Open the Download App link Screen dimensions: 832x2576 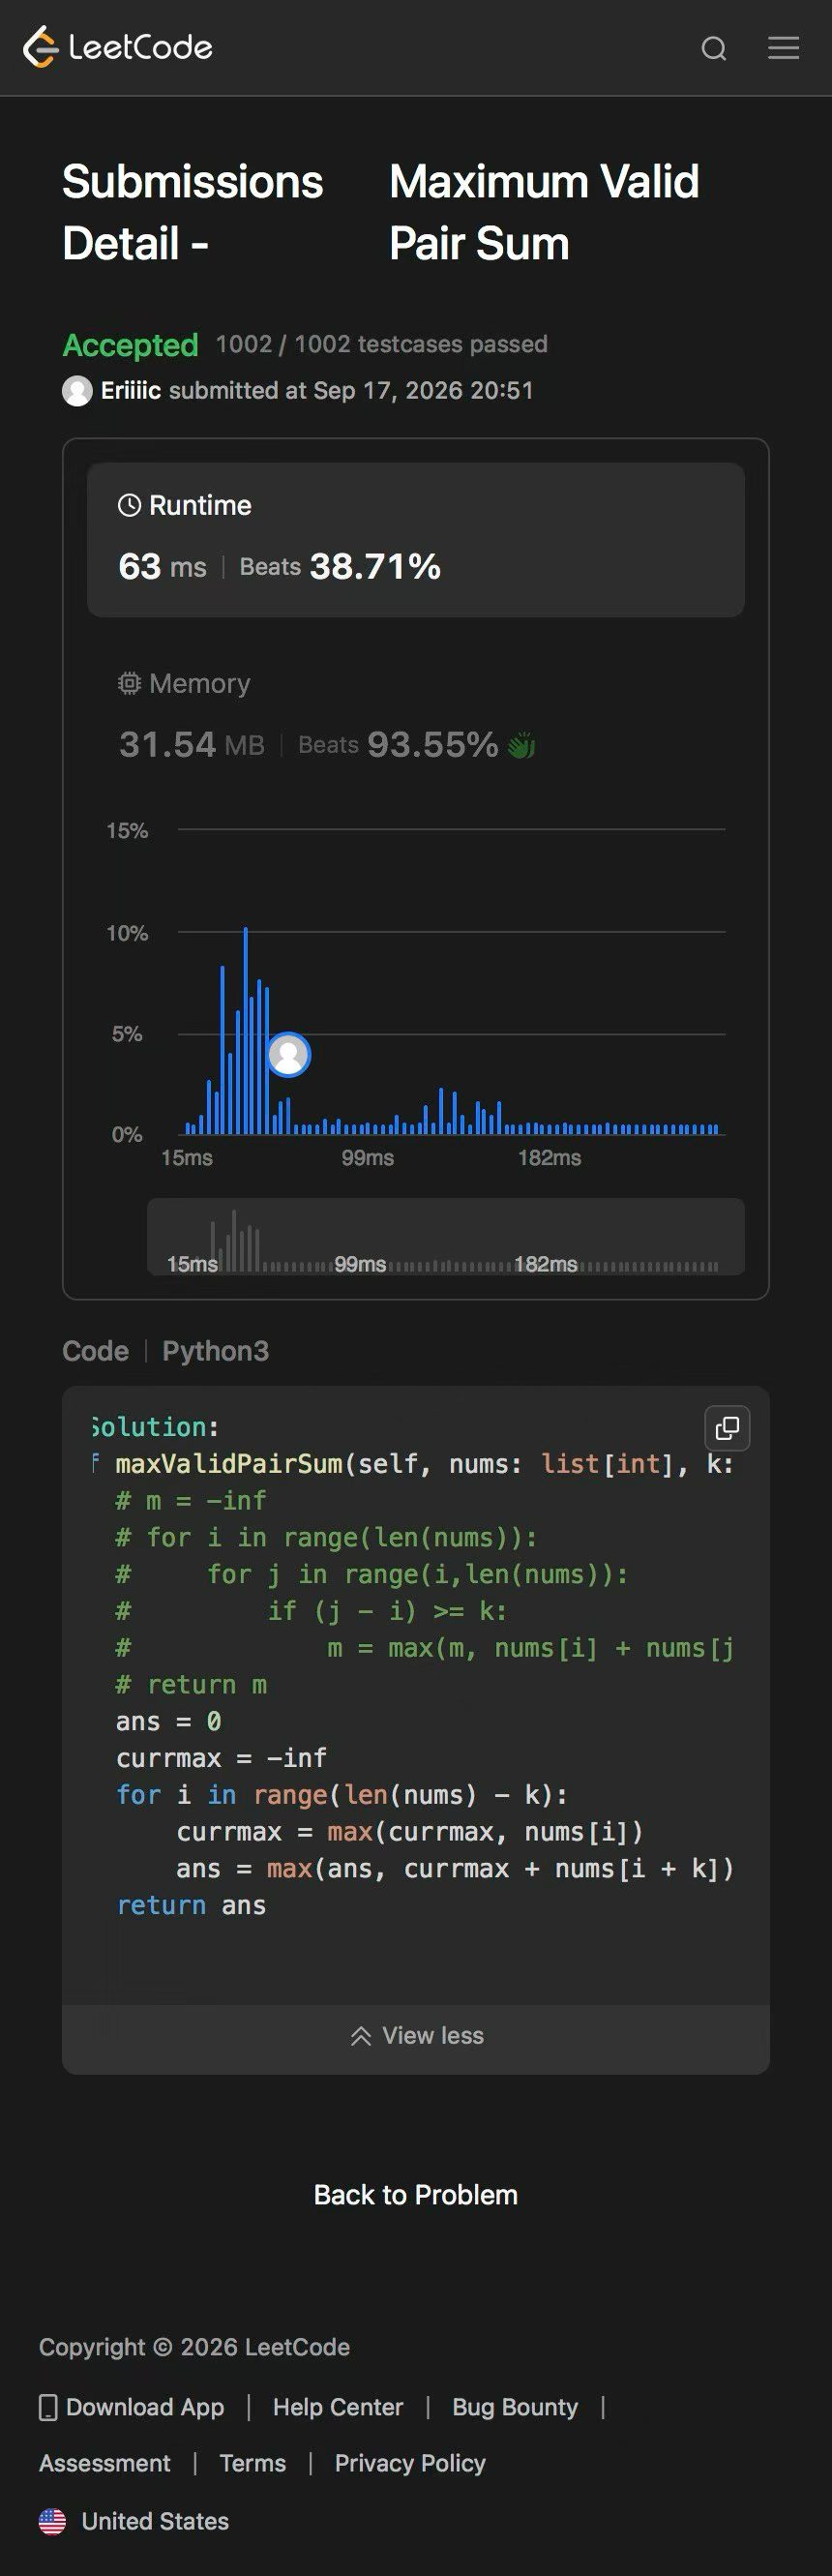point(132,2407)
